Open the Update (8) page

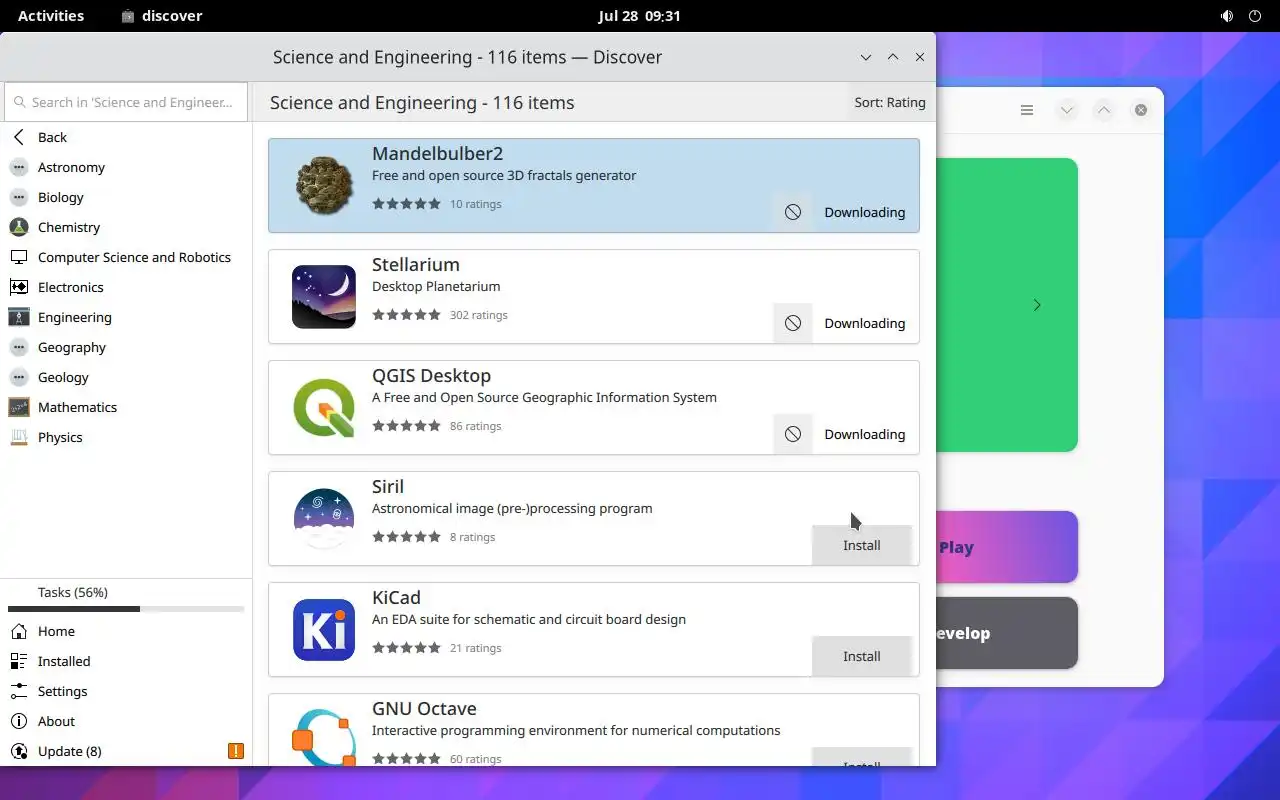point(126,751)
